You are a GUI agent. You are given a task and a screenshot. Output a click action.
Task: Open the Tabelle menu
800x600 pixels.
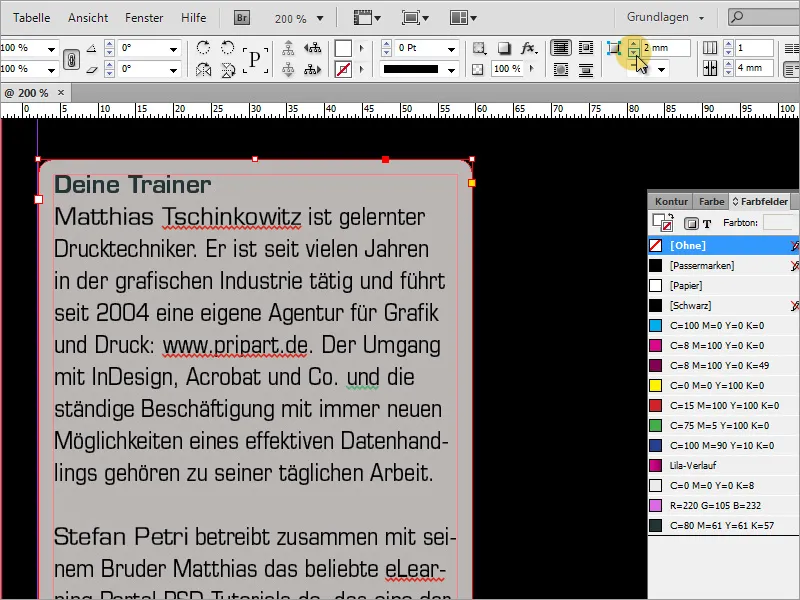click(x=32, y=18)
